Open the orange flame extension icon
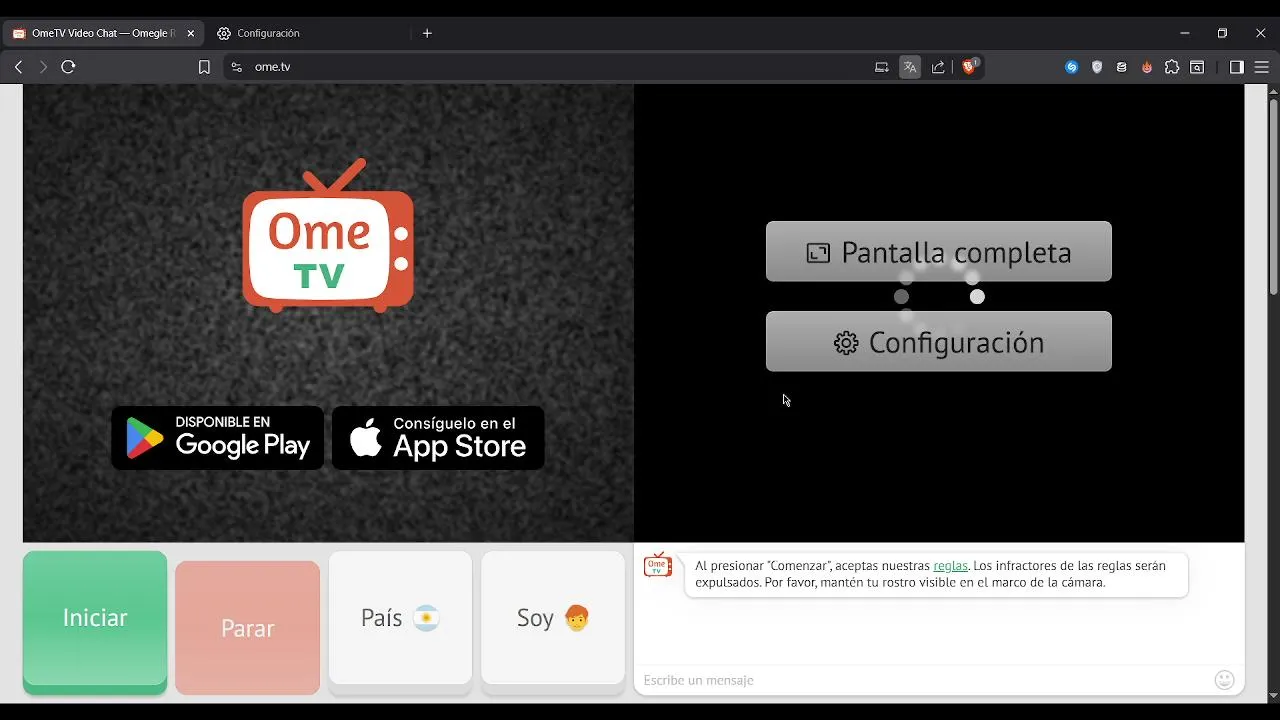 [1147, 67]
